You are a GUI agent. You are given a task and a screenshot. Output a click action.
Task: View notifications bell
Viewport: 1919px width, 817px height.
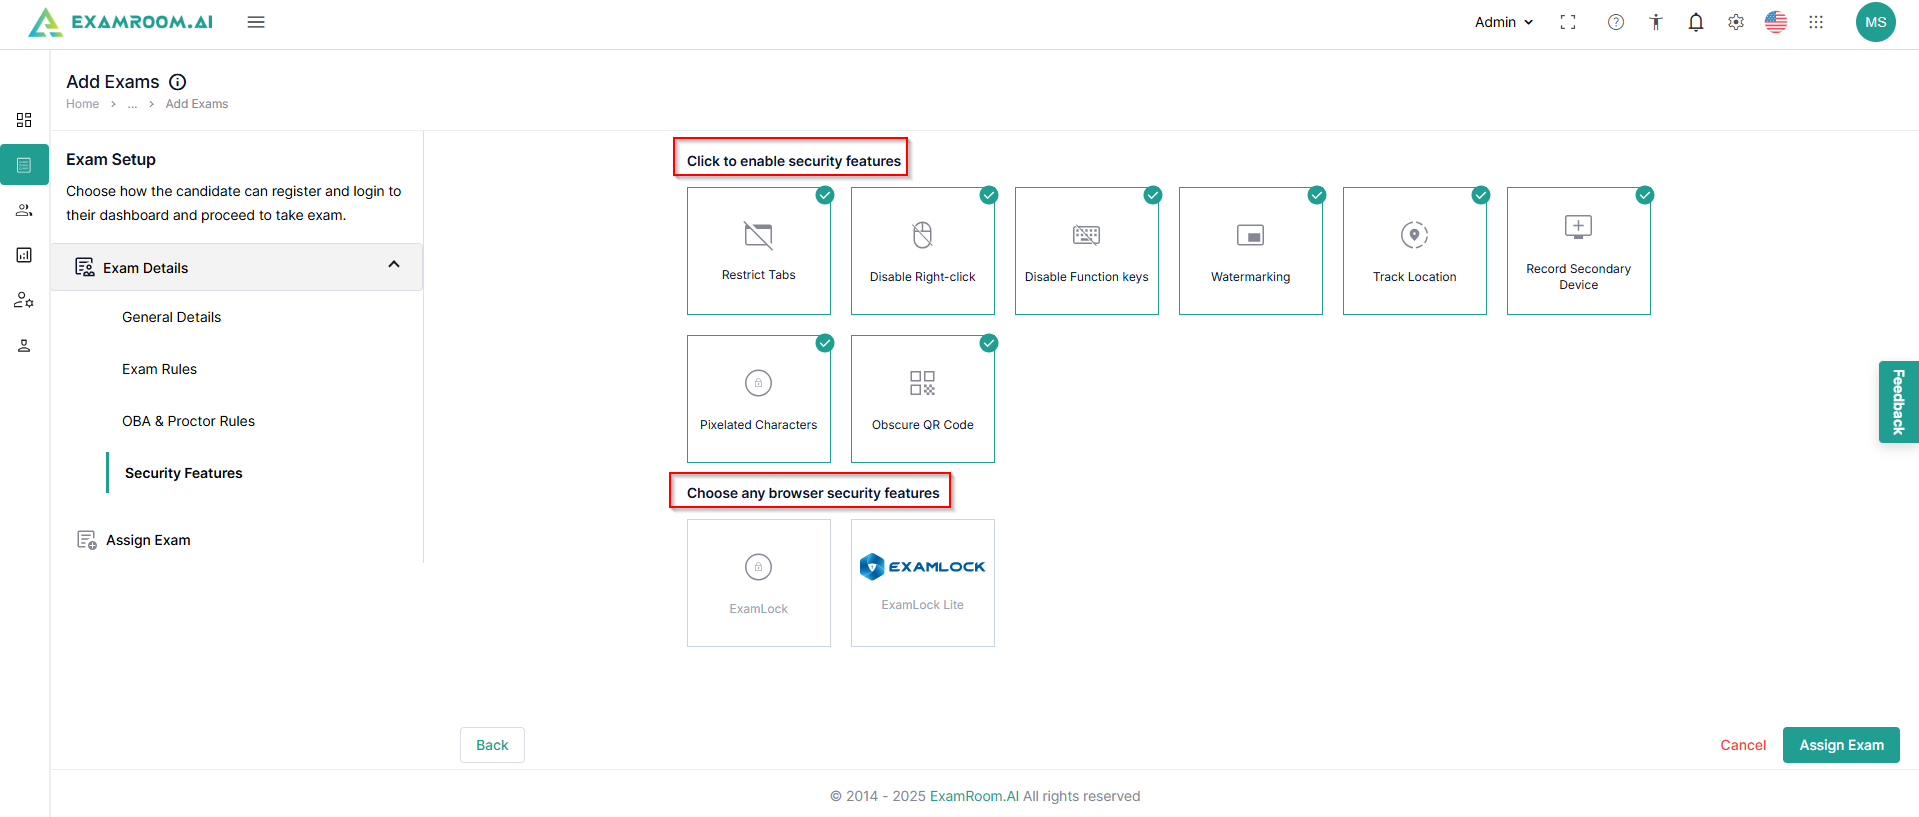click(1696, 22)
